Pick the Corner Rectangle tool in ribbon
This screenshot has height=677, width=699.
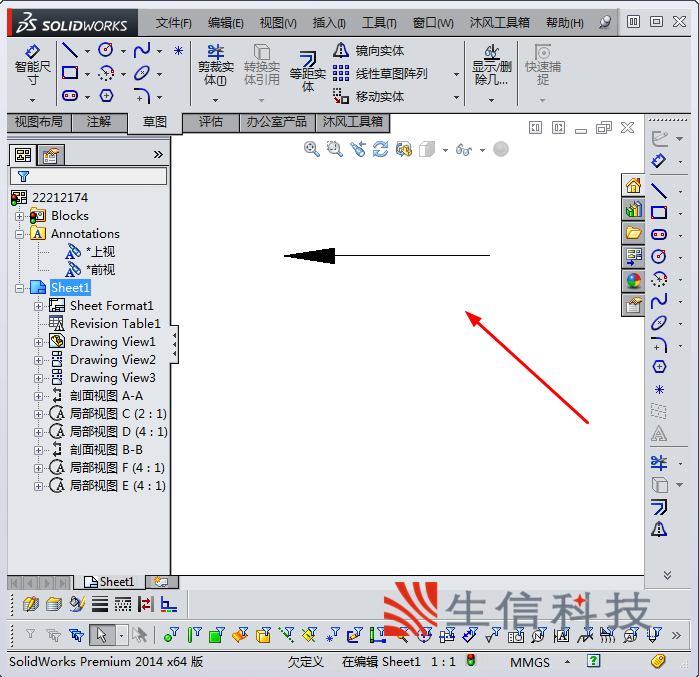[70, 73]
